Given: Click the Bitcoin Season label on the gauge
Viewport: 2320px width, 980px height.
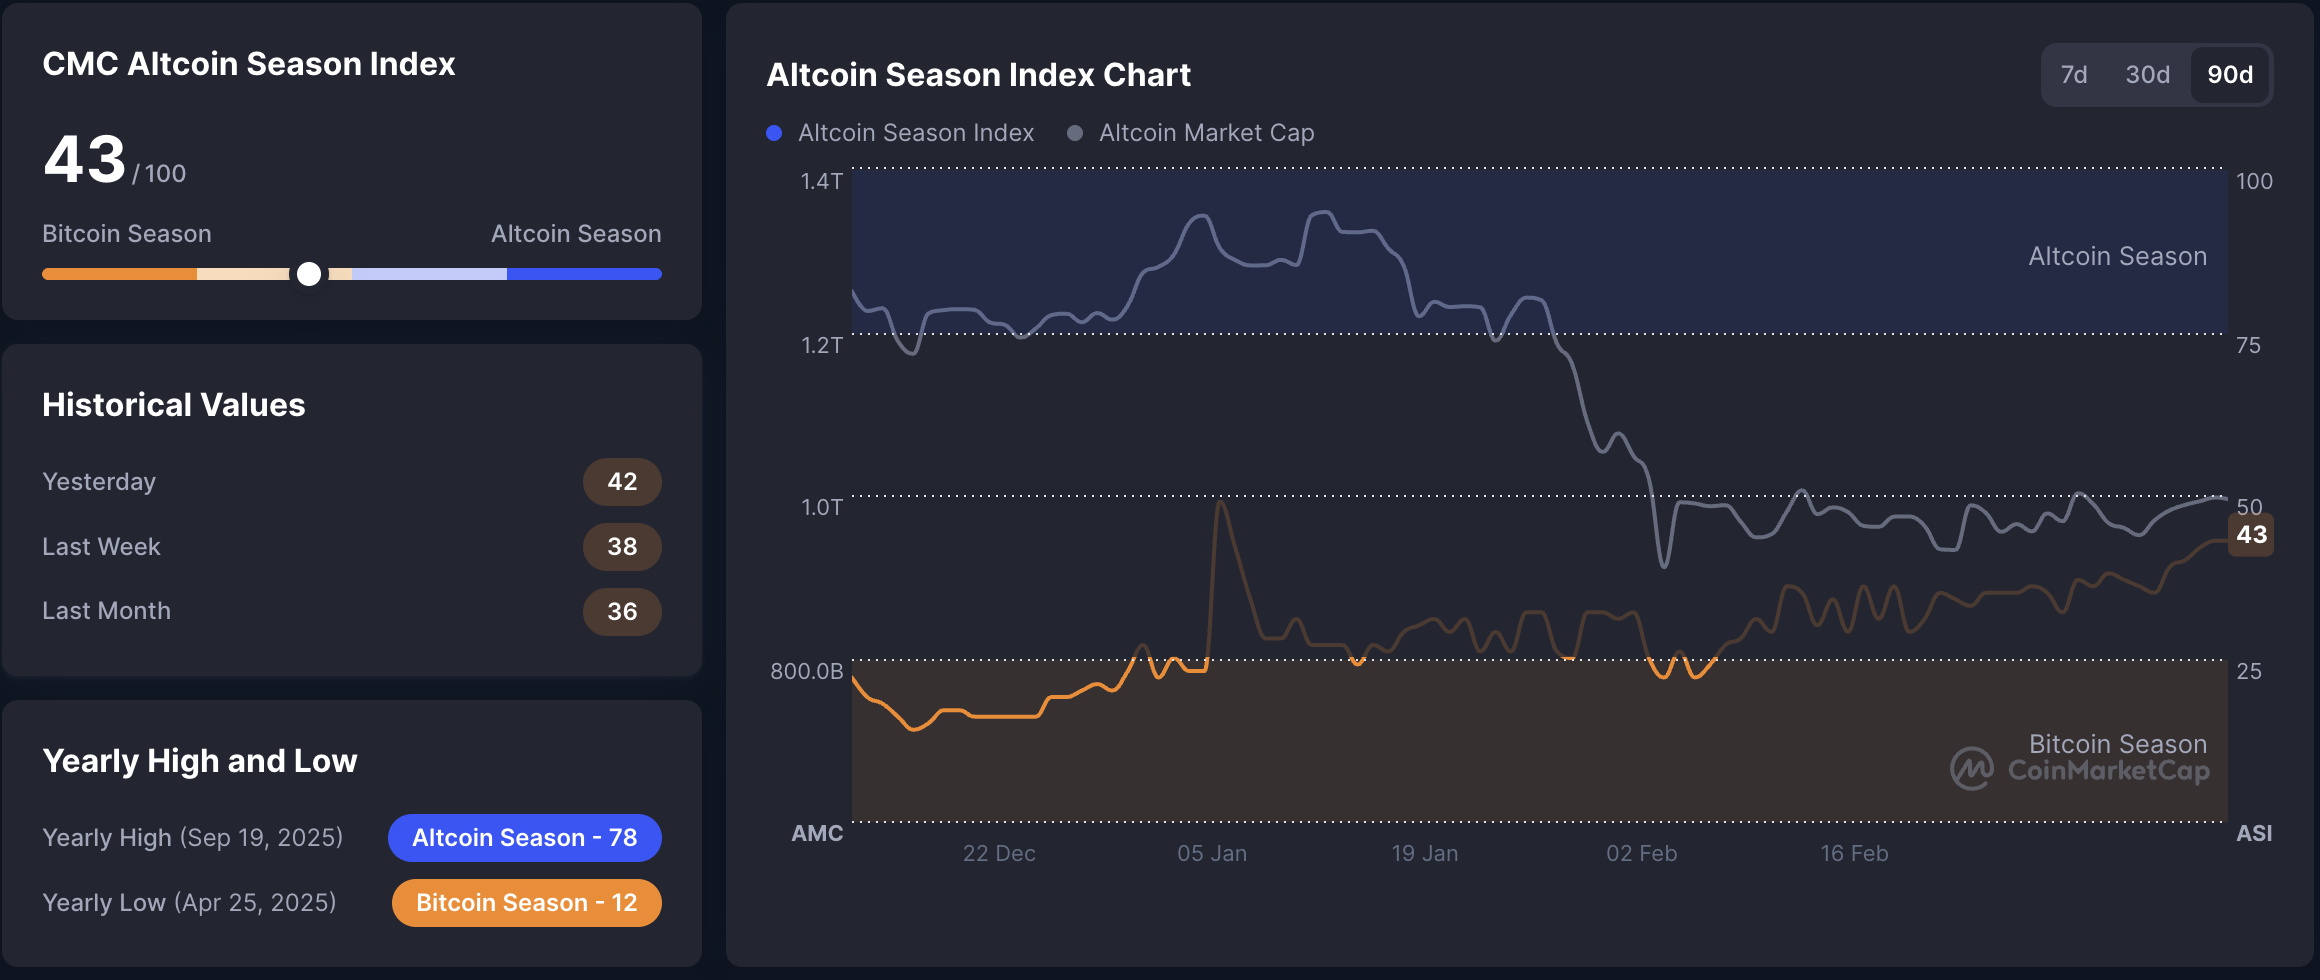Looking at the screenshot, I should 126,233.
